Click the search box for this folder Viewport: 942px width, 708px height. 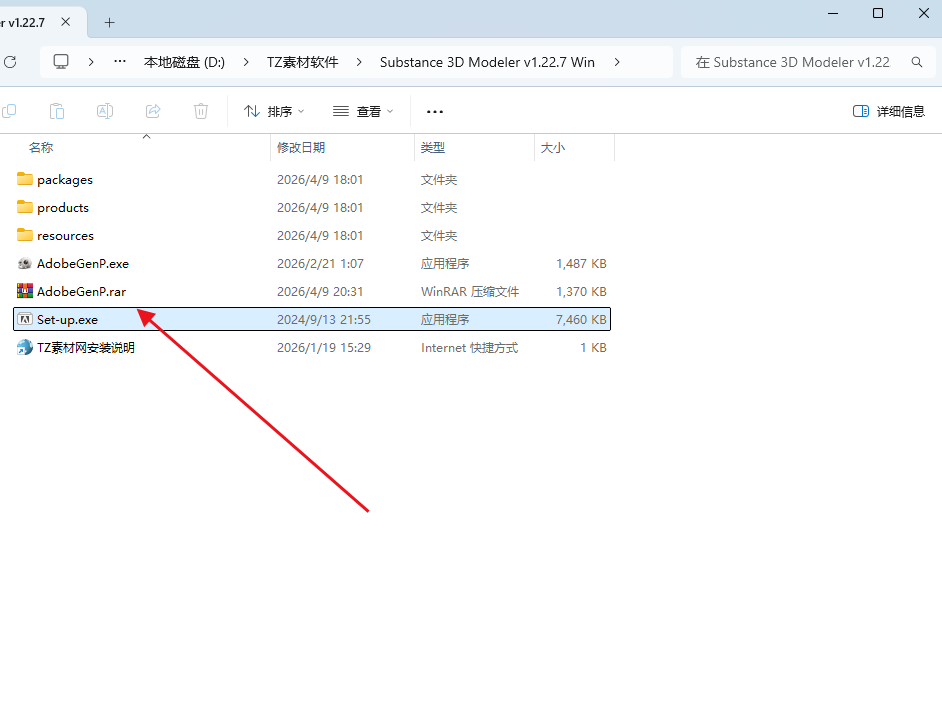(x=808, y=62)
